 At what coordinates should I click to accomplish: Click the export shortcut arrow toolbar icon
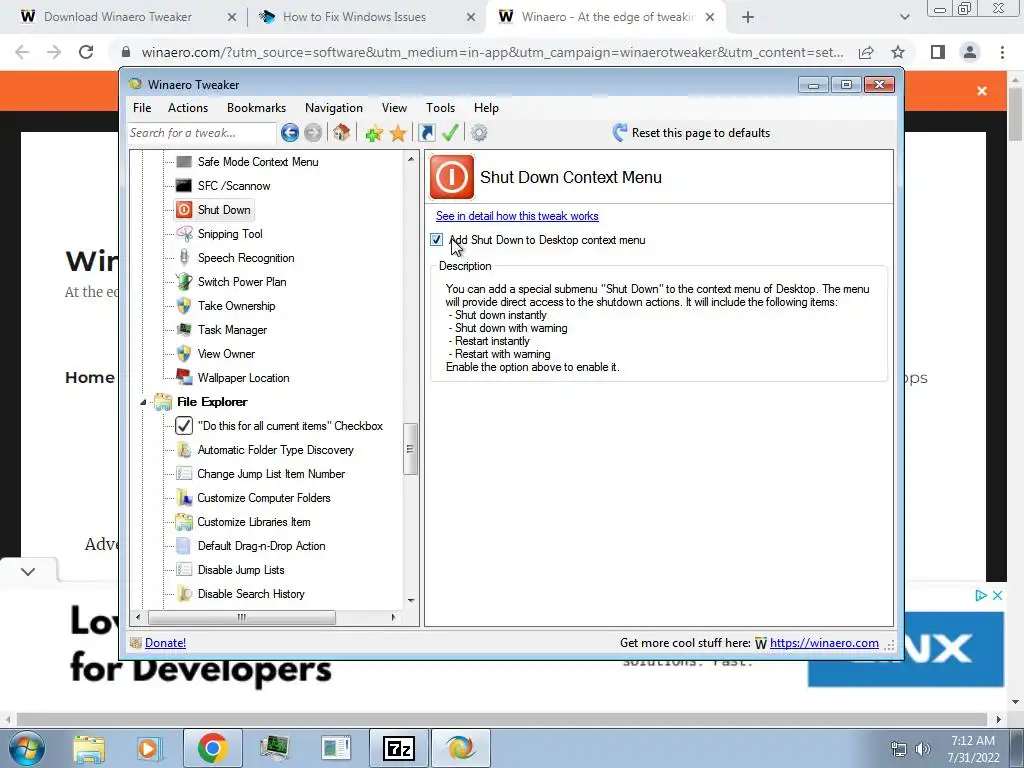(426, 133)
